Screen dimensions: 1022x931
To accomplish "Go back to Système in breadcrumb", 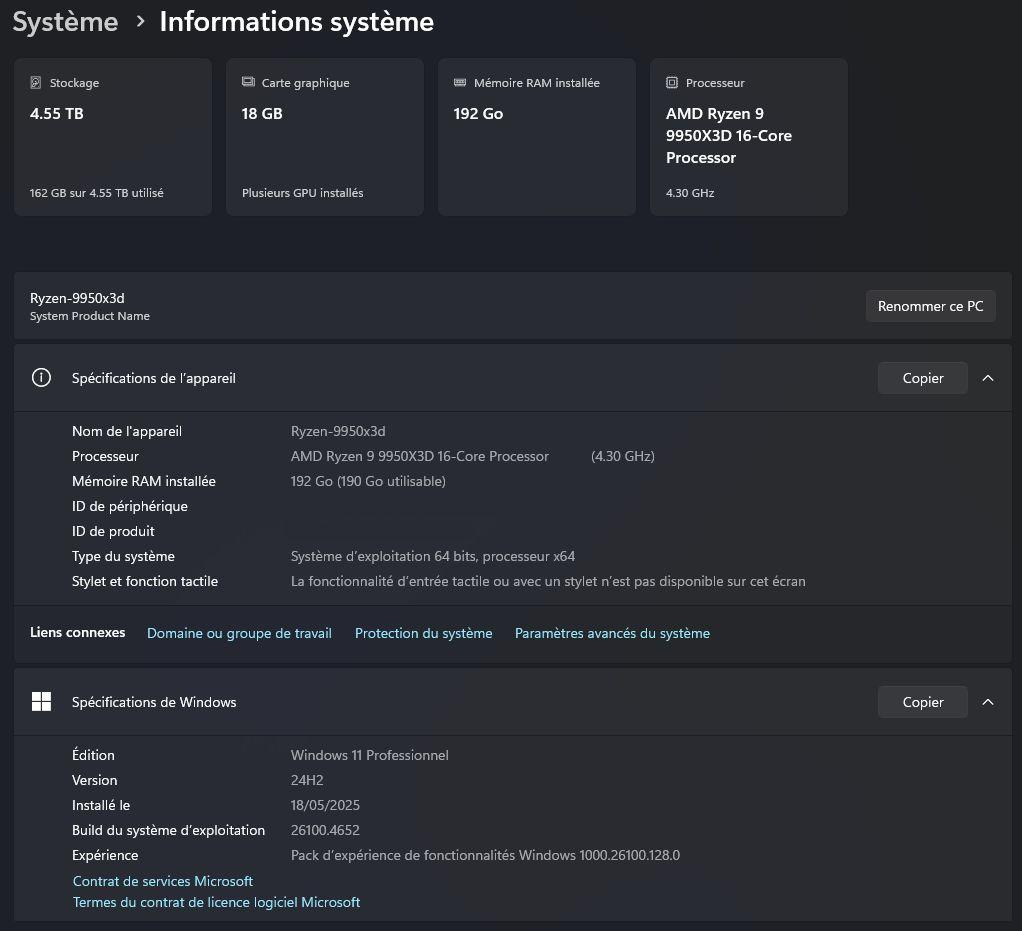I will tap(65, 22).
